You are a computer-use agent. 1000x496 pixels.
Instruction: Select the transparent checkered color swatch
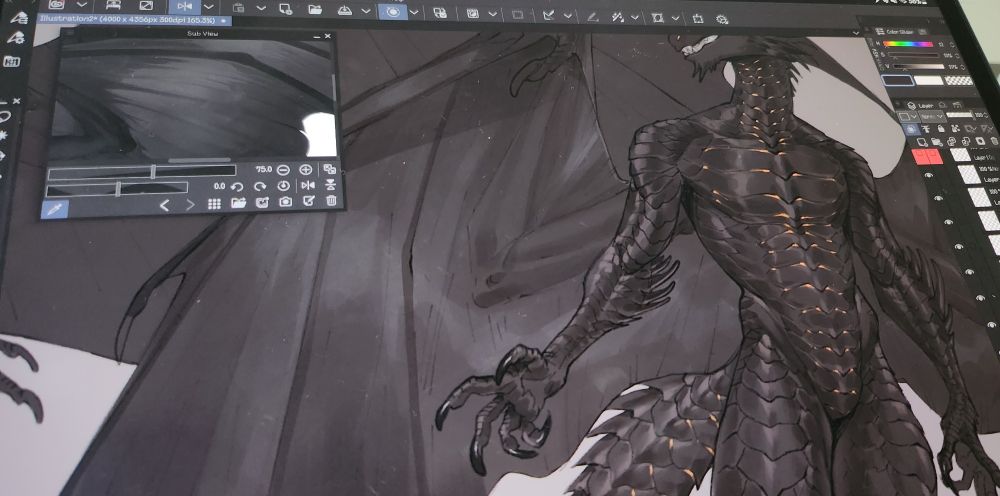coord(959,80)
